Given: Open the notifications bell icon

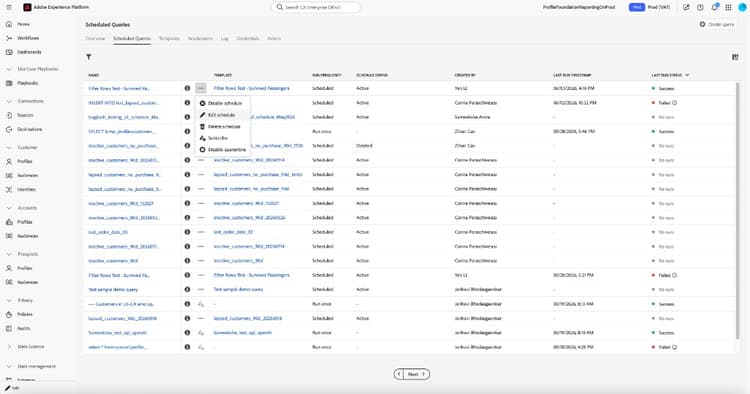Looking at the screenshot, I should tap(714, 7).
